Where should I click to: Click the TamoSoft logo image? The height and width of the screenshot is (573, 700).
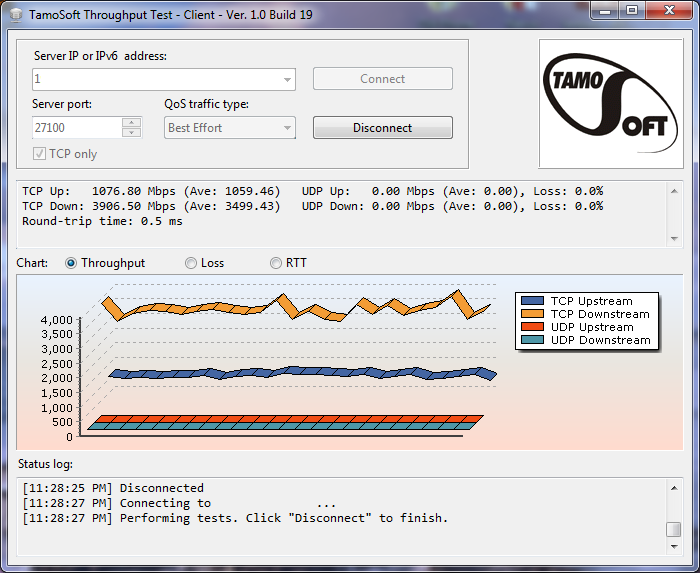pos(611,104)
